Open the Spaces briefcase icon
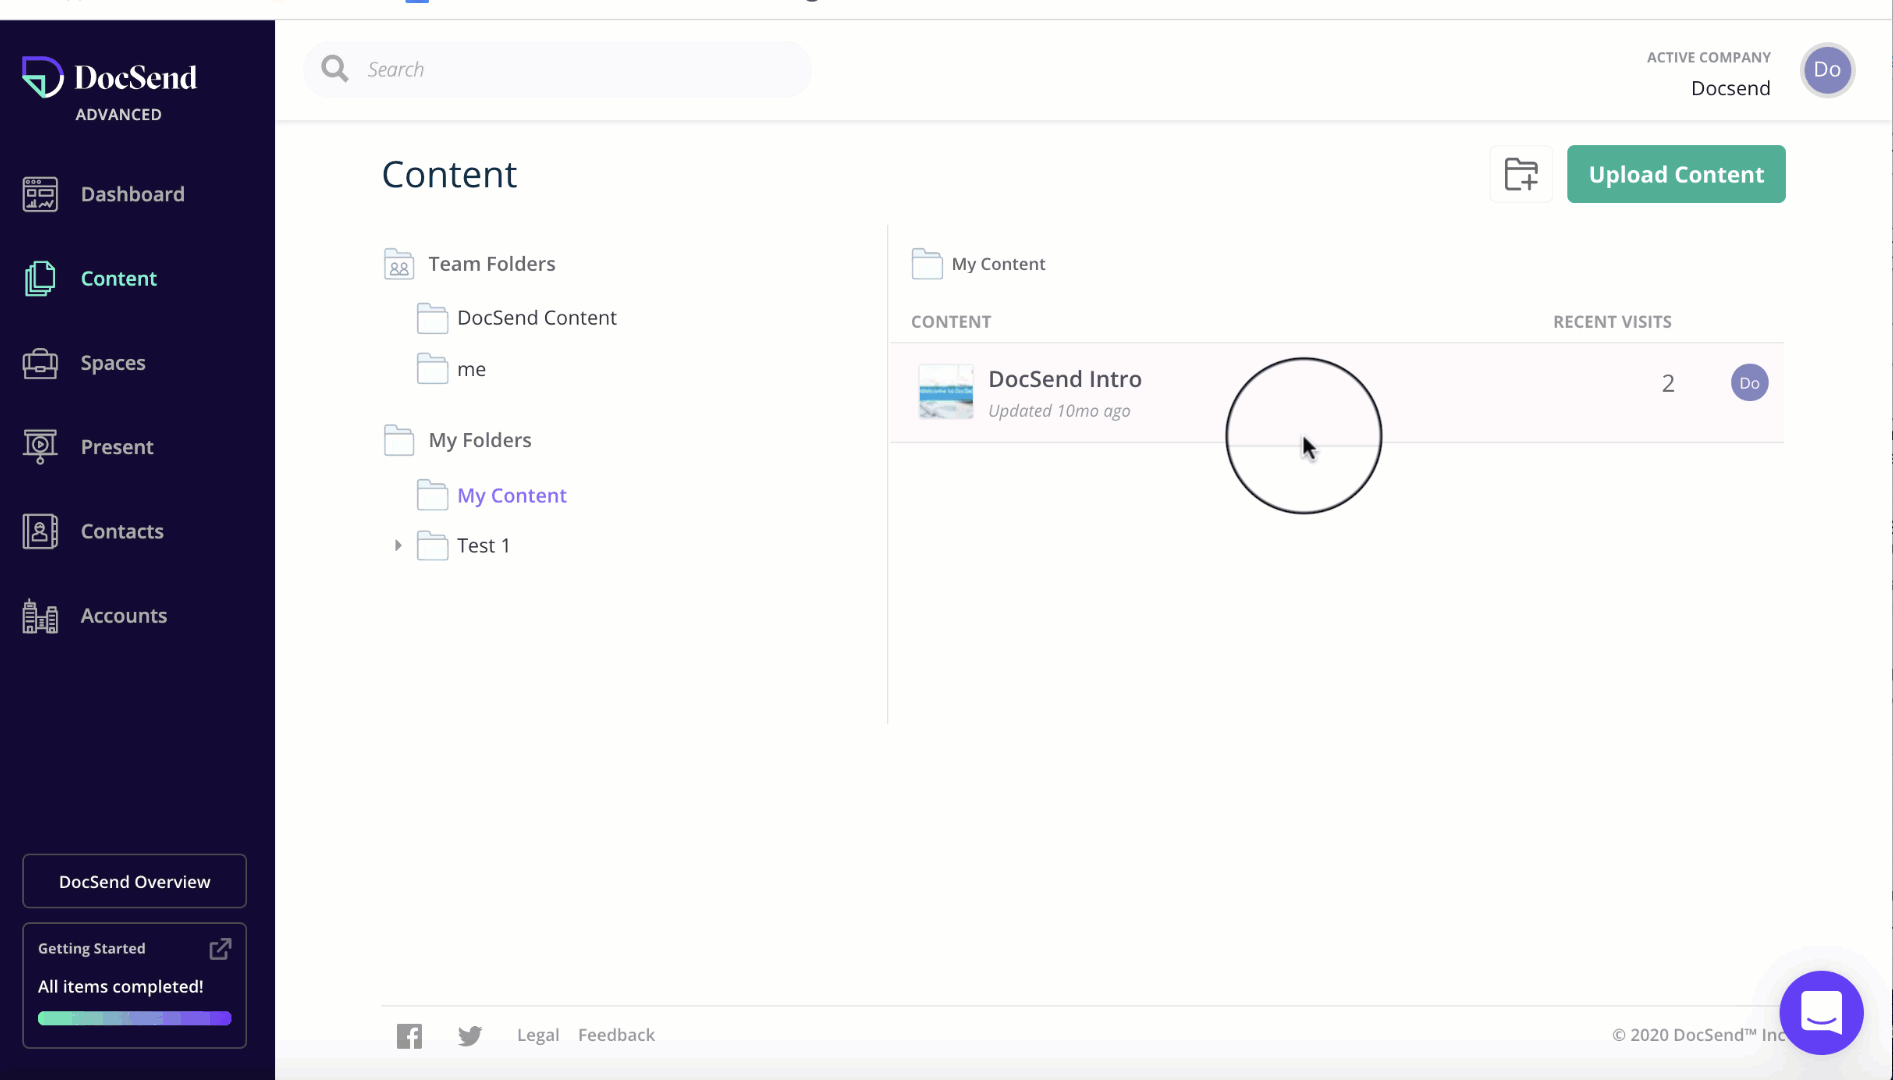Screen dimensions: 1893x1080 click(x=40, y=363)
